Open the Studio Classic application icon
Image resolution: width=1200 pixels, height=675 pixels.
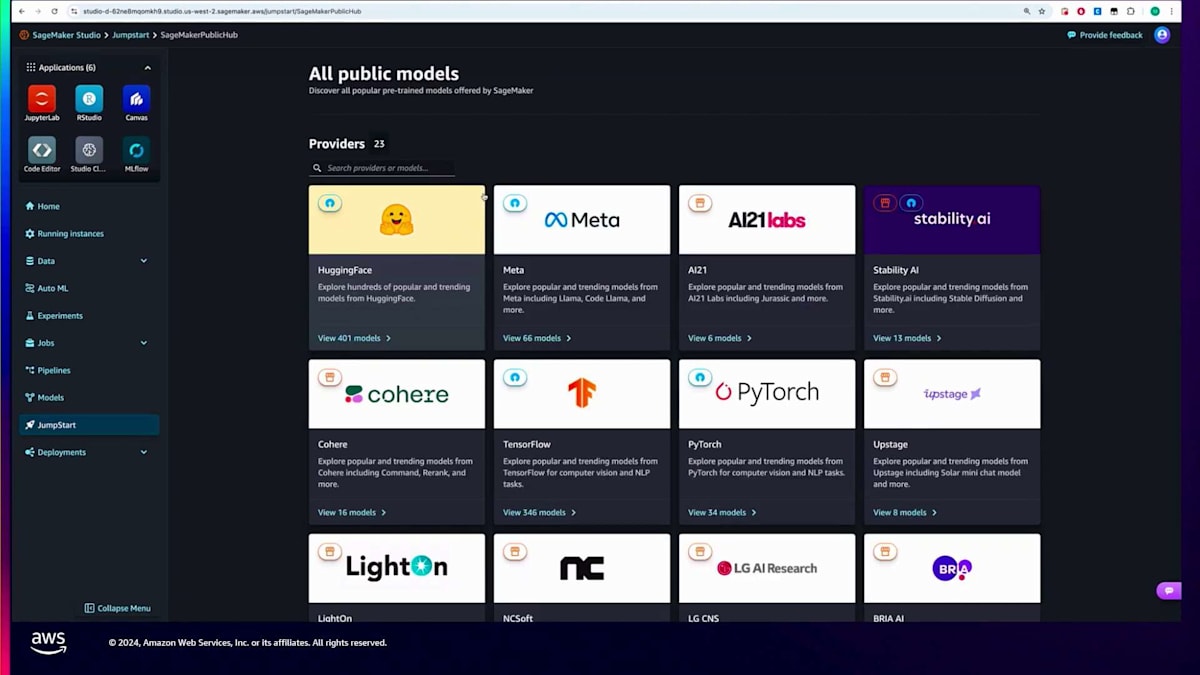pos(89,150)
